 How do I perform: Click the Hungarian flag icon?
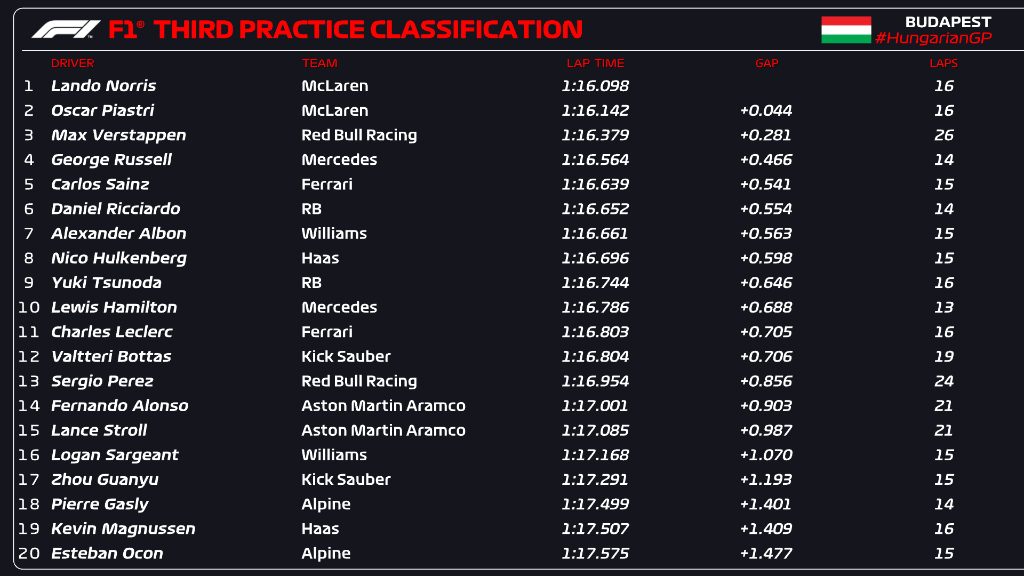pyautogui.click(x=846, y=30)
